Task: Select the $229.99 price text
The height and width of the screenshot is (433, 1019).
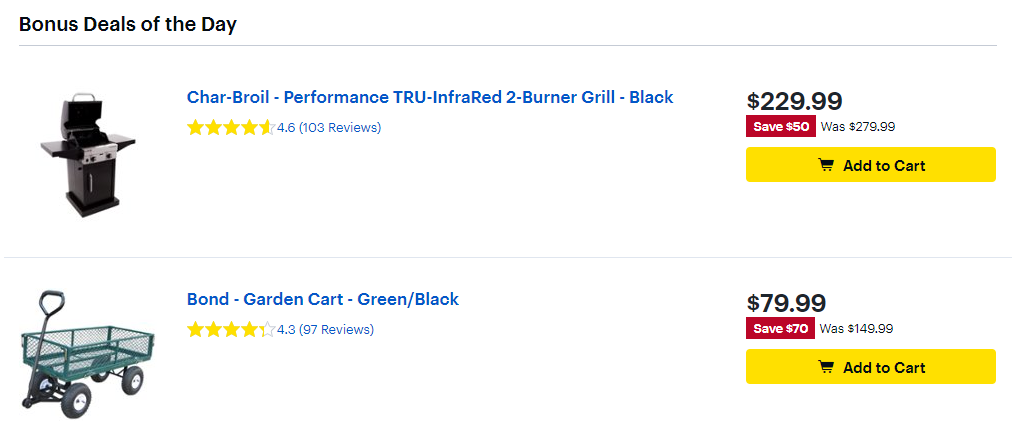Action: coord(794,101)
